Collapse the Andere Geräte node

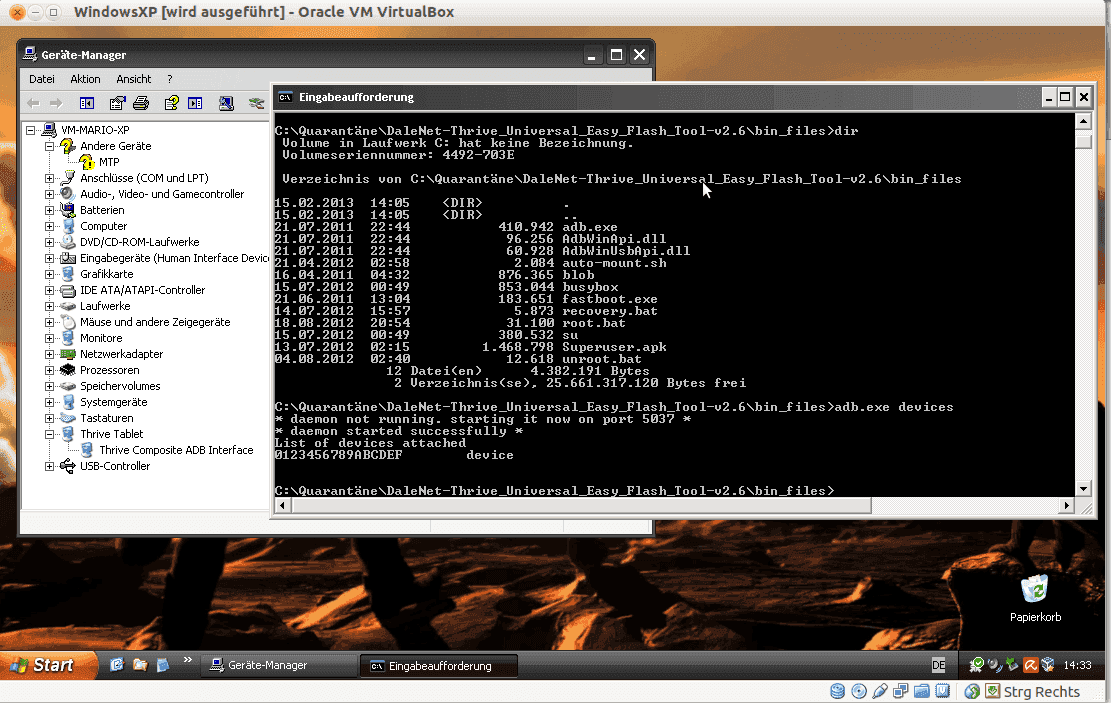[49, 147]
